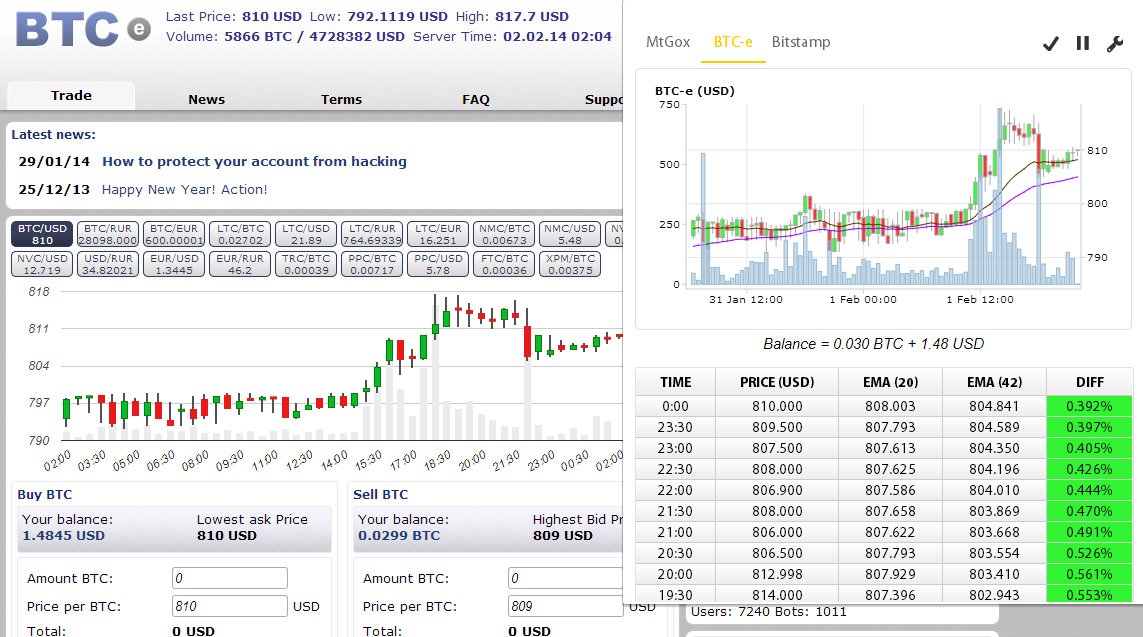Click the 23:30 time cell
This screenshot has width=1143, height=637.
[676, 427]
